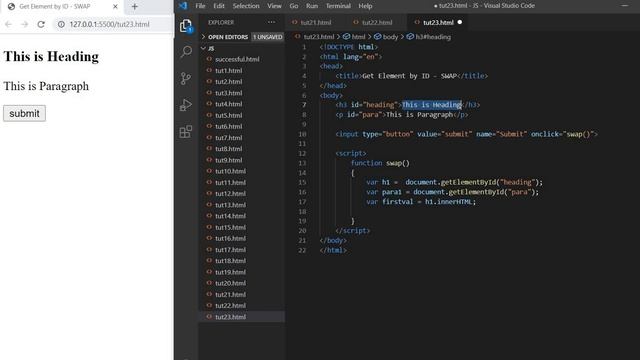This screenshot has height=360, width=640.
Task: Open tut3.html in Explorer
Action: [242, 93]
